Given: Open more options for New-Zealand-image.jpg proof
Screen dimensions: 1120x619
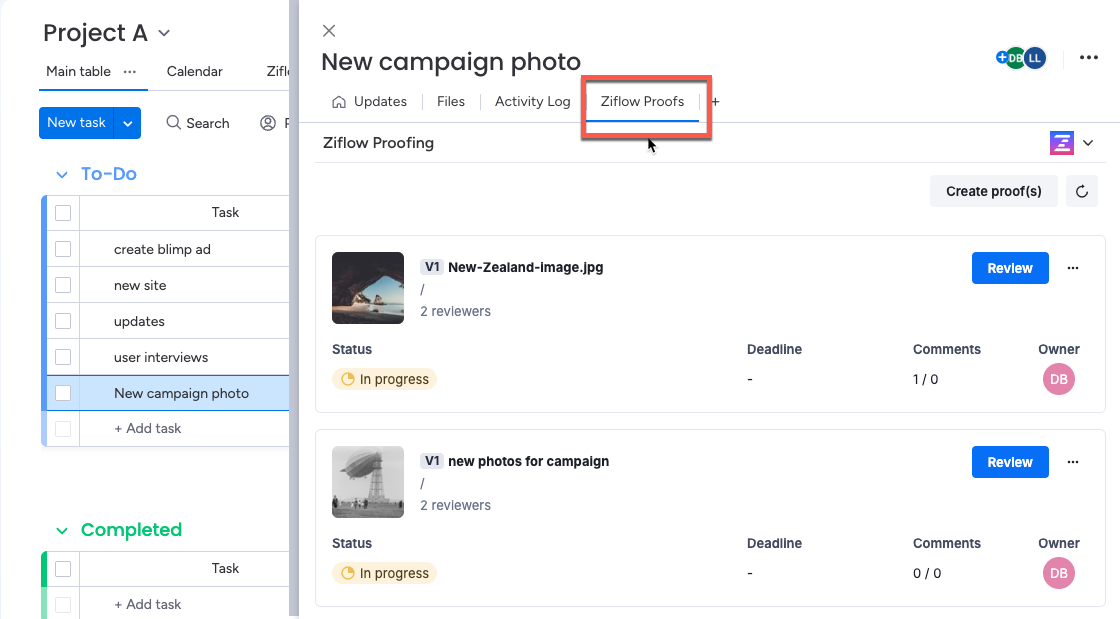Looking at the screenshot, I should click(1073, 268).
